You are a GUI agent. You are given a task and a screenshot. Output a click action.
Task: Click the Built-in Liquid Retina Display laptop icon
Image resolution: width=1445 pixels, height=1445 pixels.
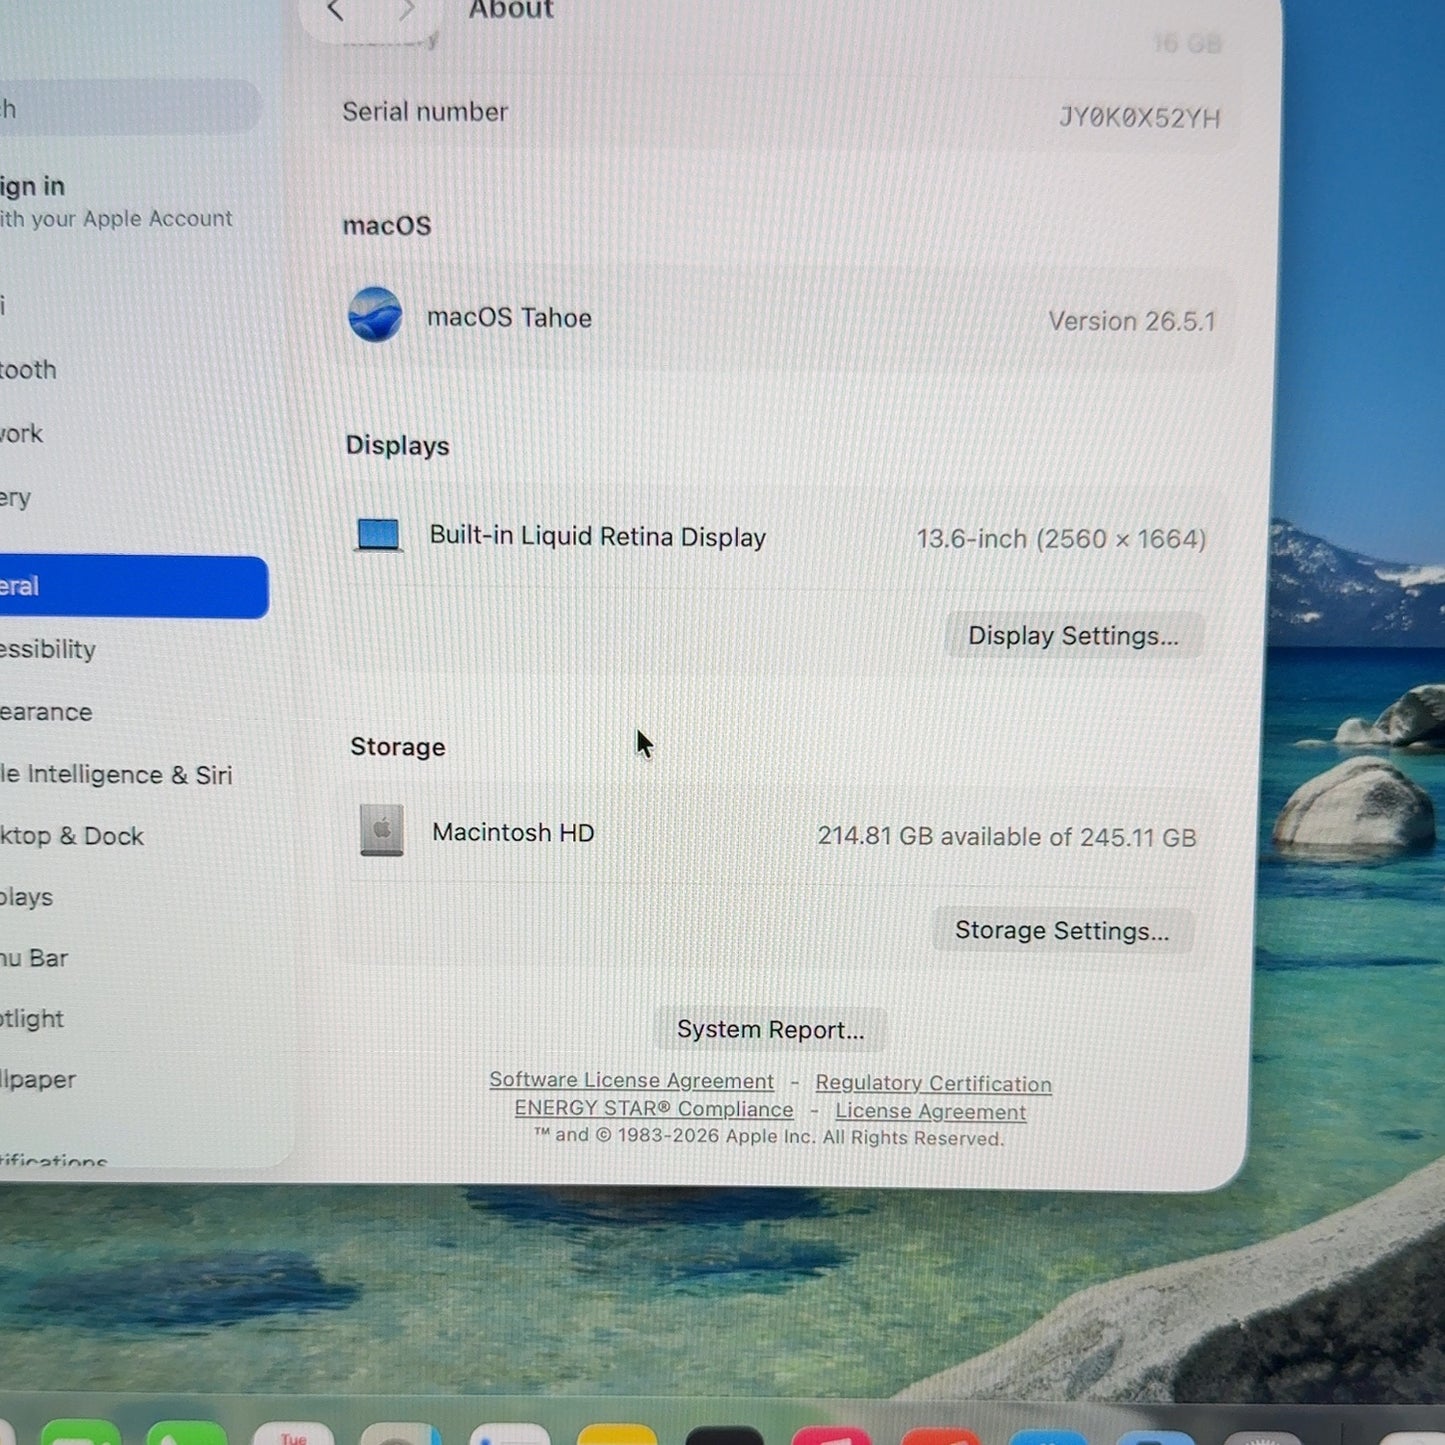point(379,535)
